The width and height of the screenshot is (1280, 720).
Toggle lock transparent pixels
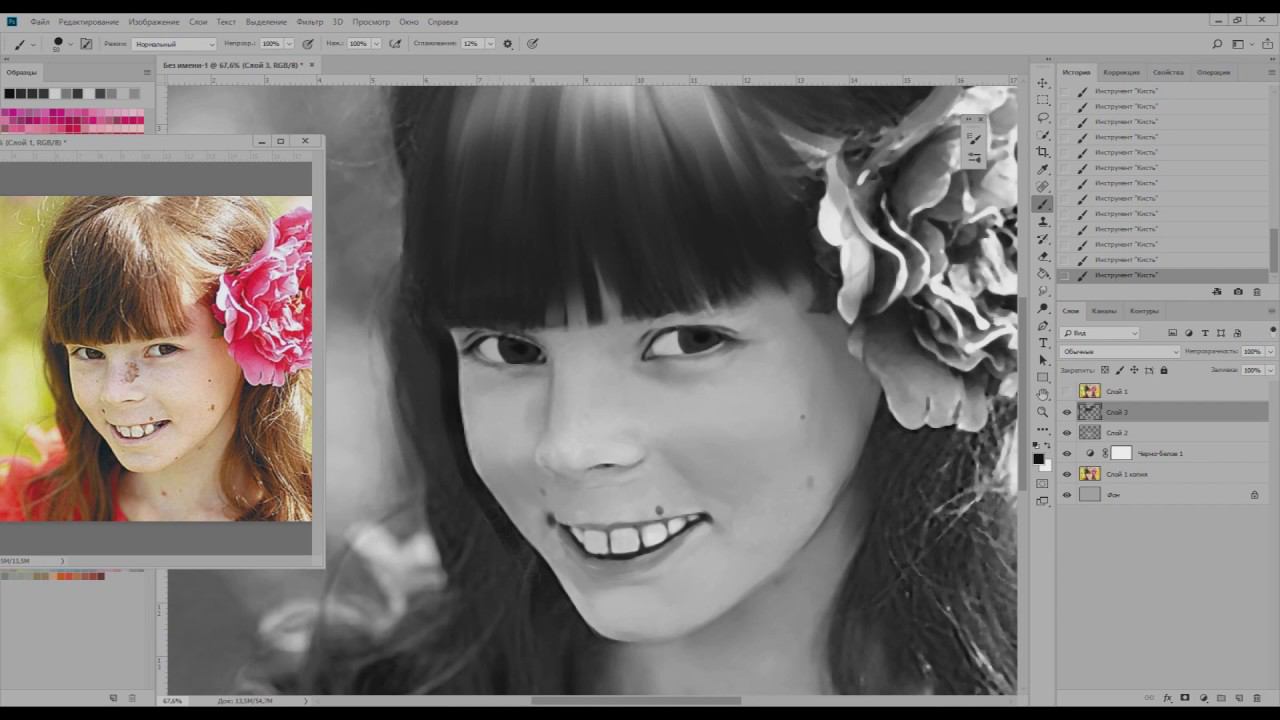1105,370
